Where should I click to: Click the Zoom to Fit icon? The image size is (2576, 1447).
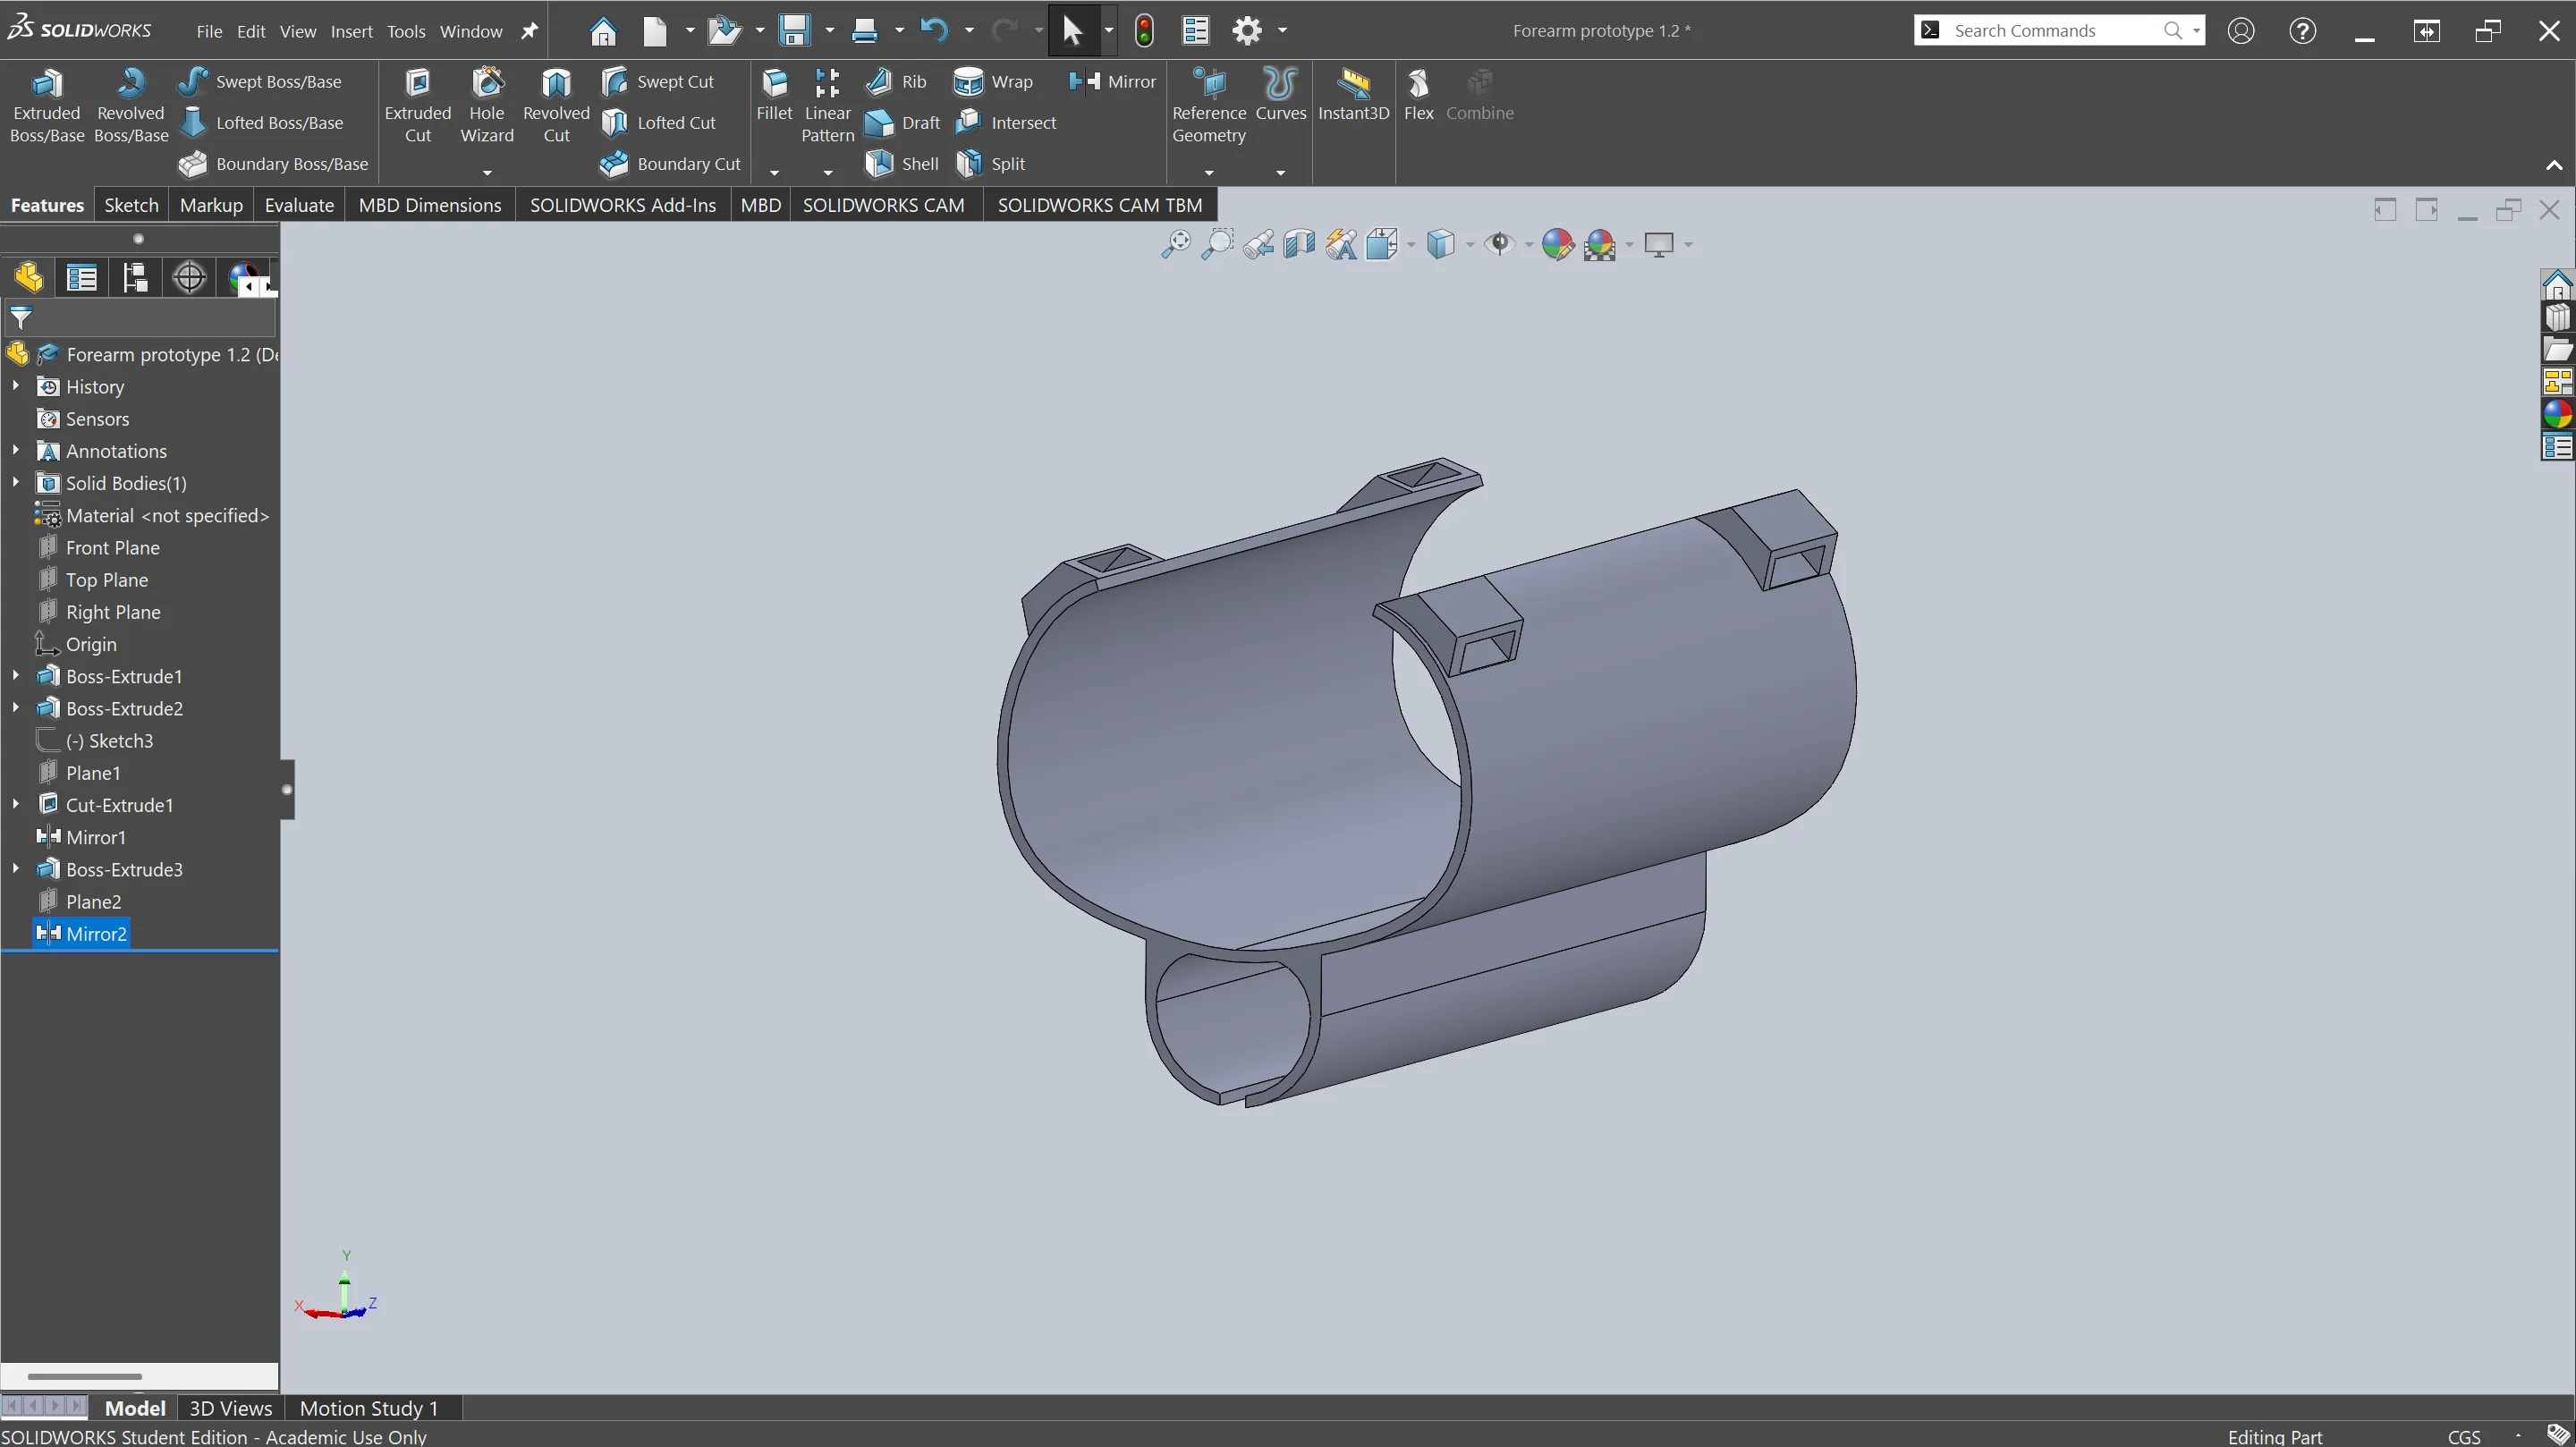[x=1175, y=244]
